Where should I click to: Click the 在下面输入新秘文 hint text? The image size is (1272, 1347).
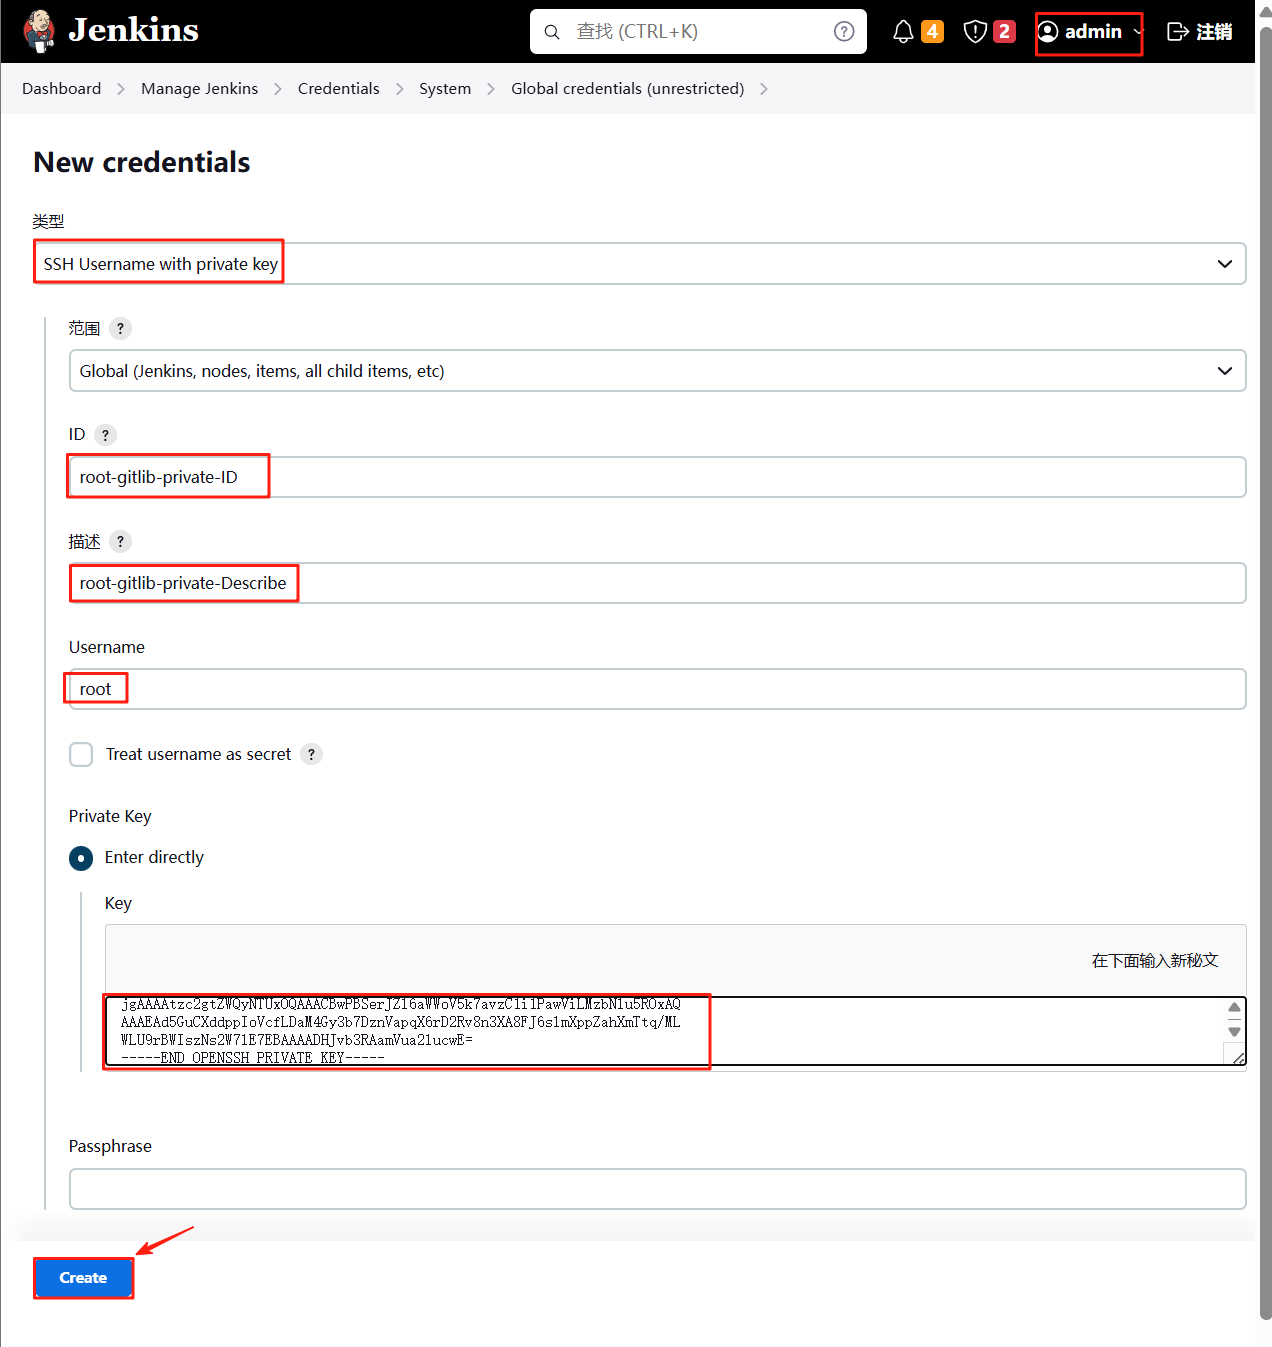[x=1155, y=961]
